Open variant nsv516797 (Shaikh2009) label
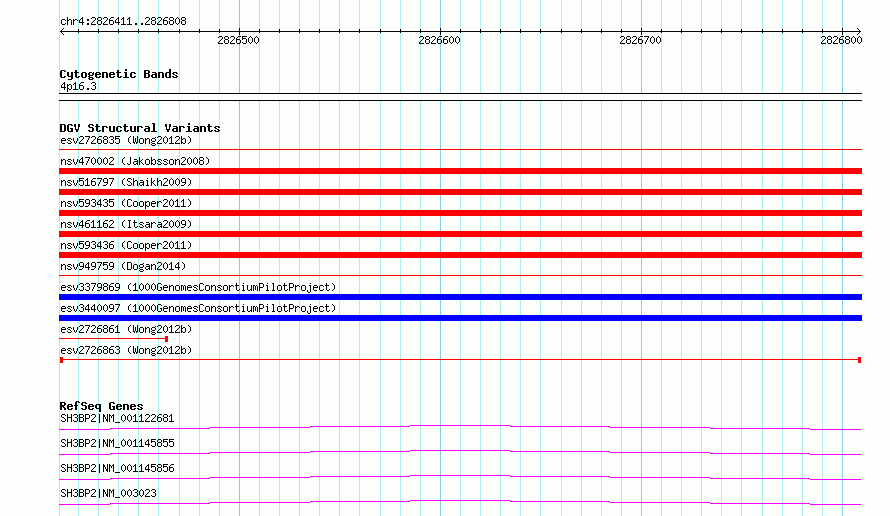This screenshot has height=516, width=890. (x=126, y=182)
